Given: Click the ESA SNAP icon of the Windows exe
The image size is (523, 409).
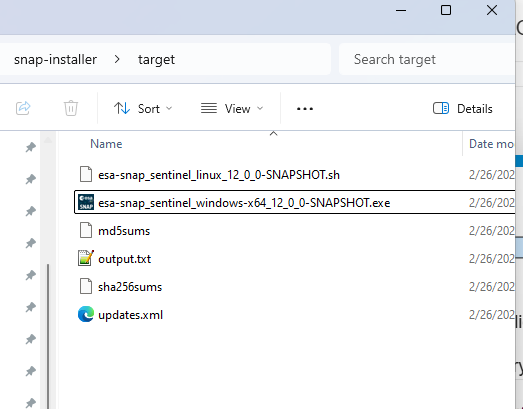Looking at the screenshot, I should (x=86, y=202).
